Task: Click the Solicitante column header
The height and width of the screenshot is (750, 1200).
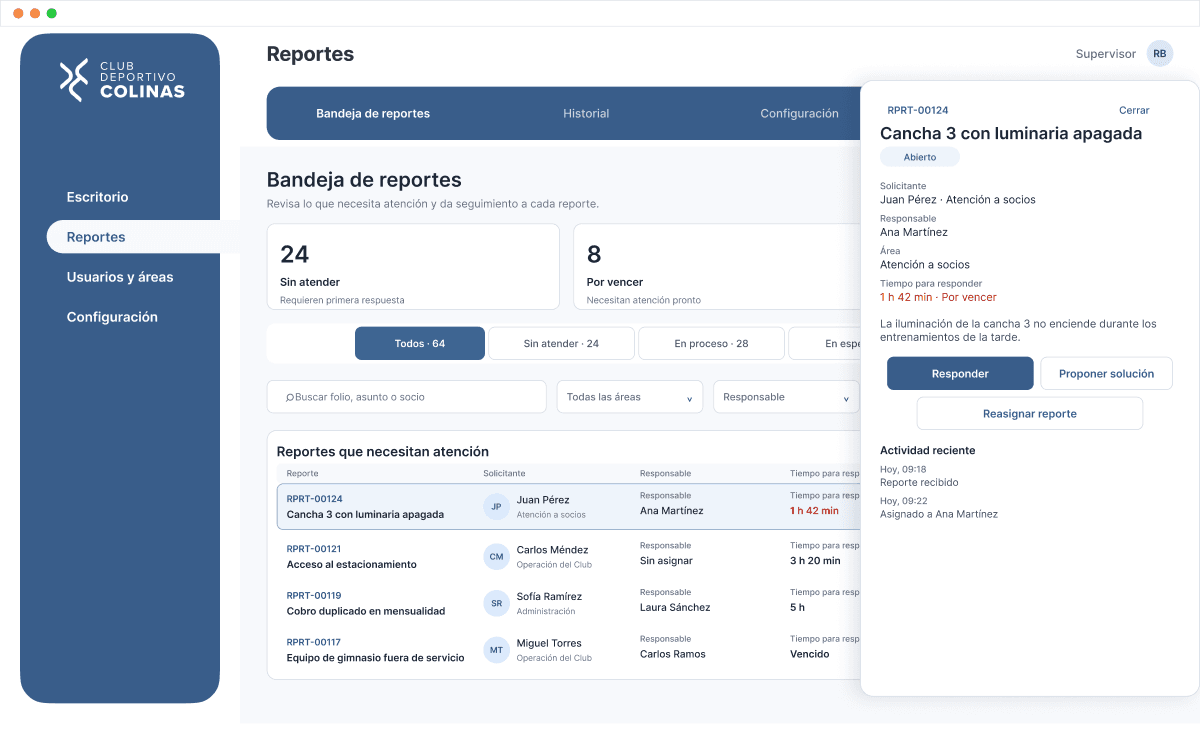Action: click(x=504, y=473)
